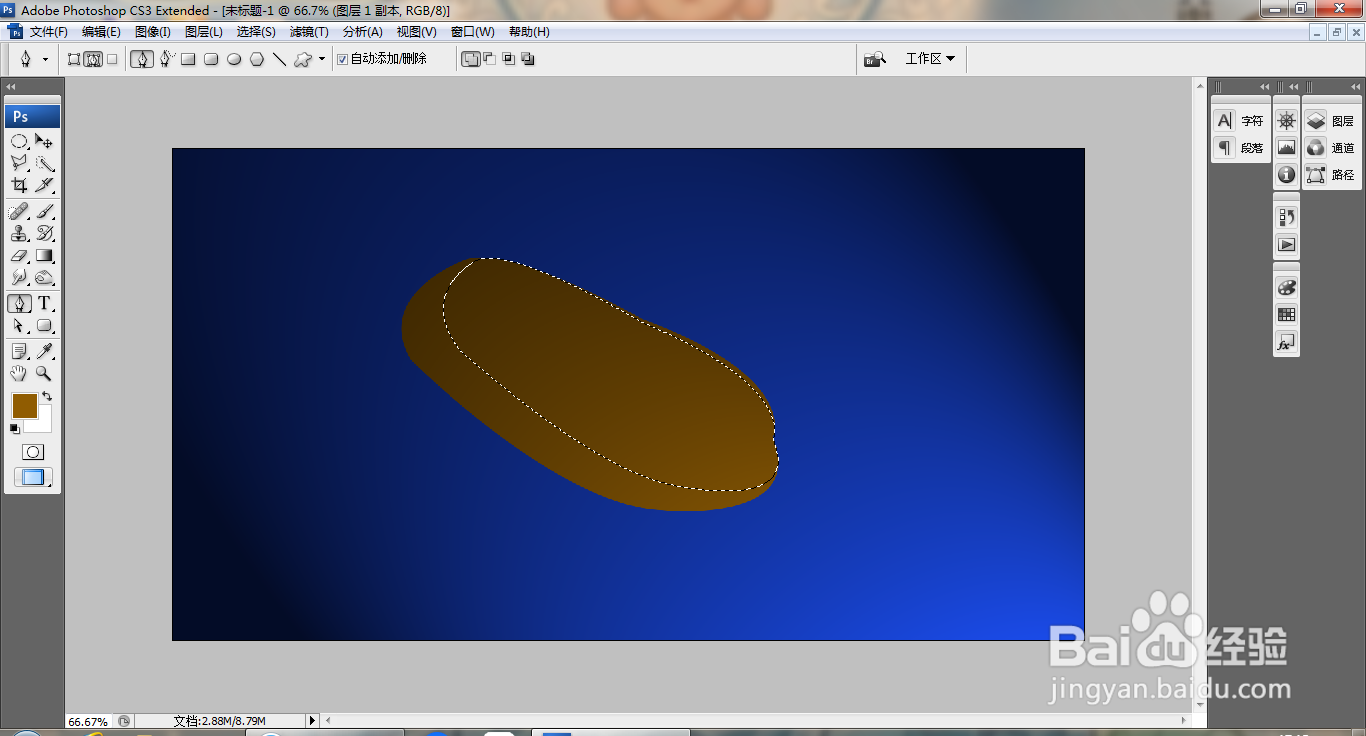Select the Magic Wand tool

point(44,163)
